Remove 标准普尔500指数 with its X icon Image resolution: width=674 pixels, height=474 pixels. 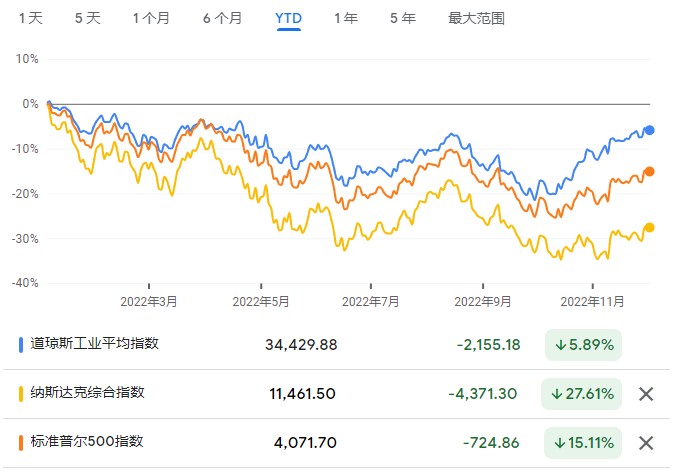pos(646,443)
